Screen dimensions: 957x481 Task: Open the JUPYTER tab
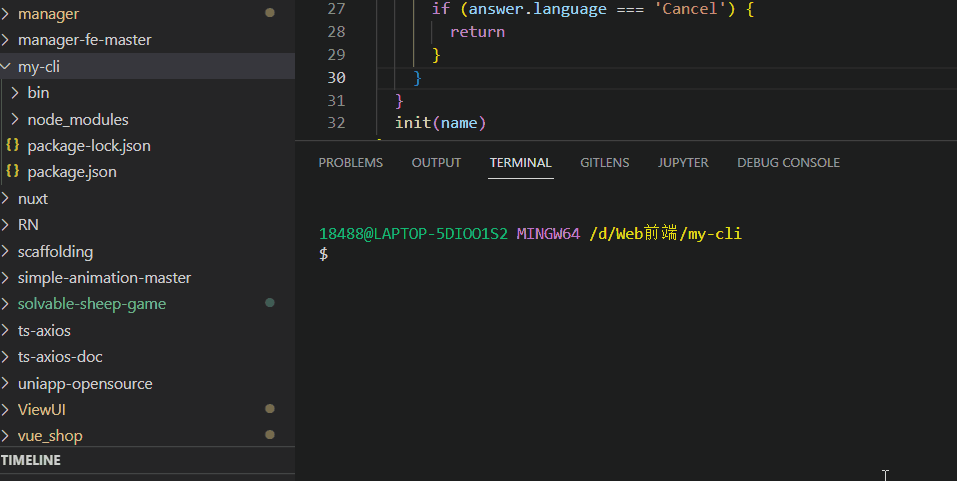tap(683, 163)
